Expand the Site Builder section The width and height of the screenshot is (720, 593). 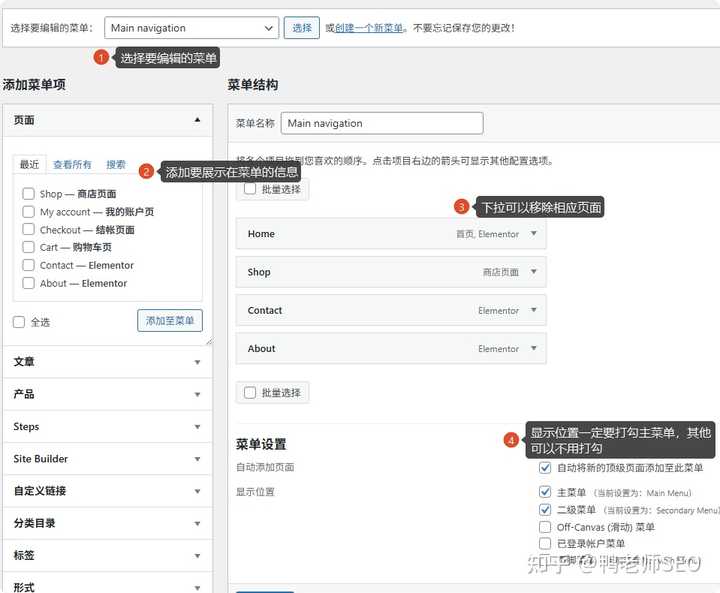pyautogui.click(x=197, y=459)
